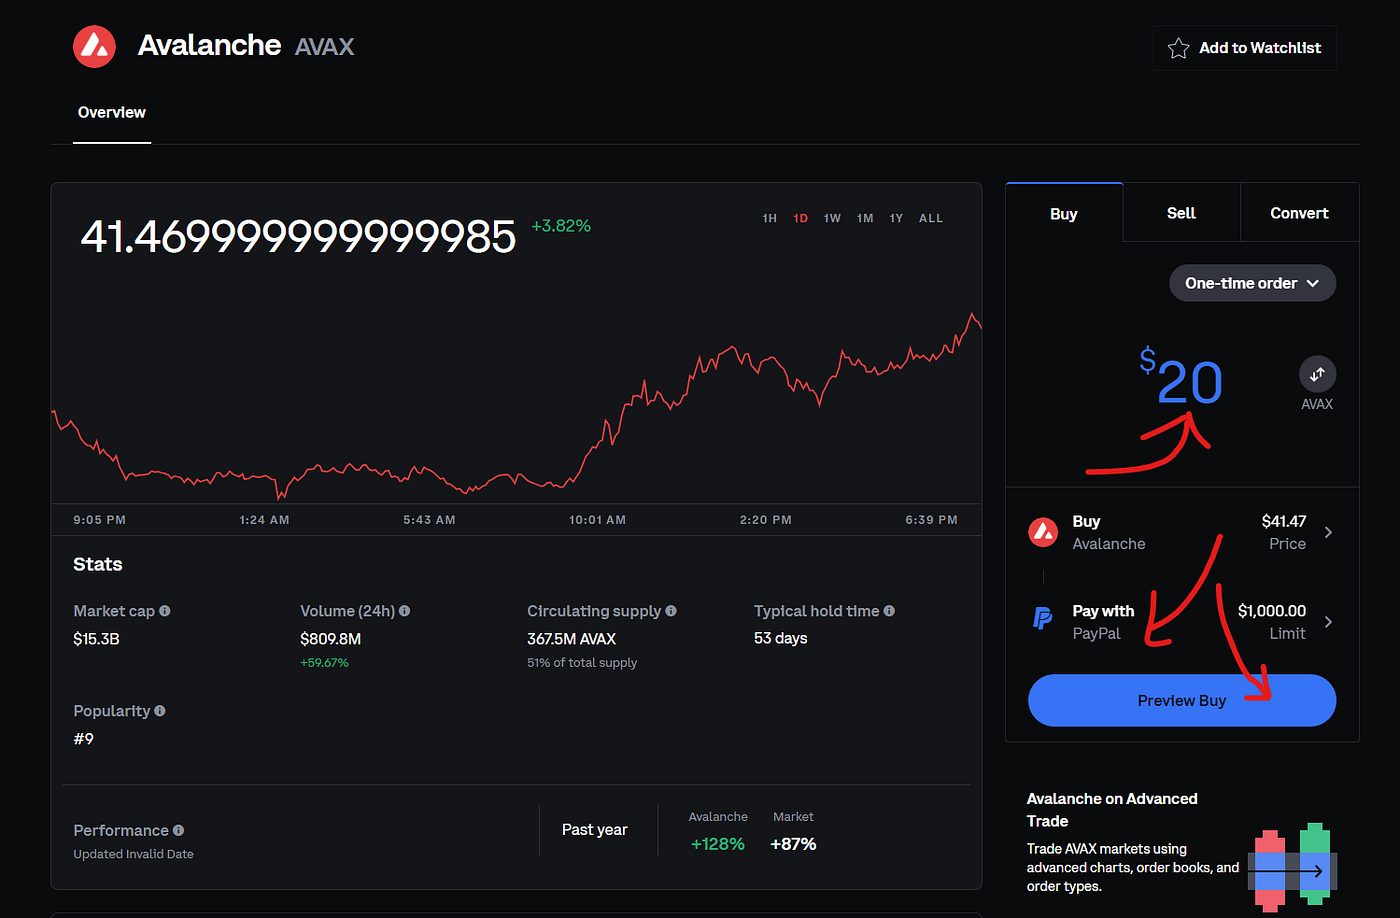Click the 367.5M AVAX supply value
This screenshot has height=918, width=1400.
[571, 639]
